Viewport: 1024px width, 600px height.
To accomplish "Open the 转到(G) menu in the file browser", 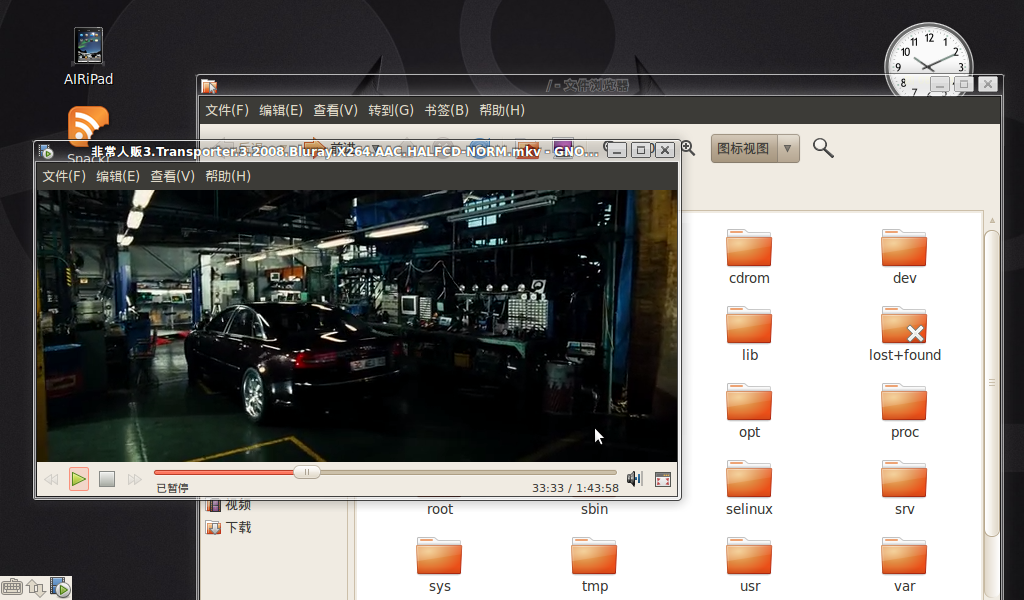I will 391,110.
